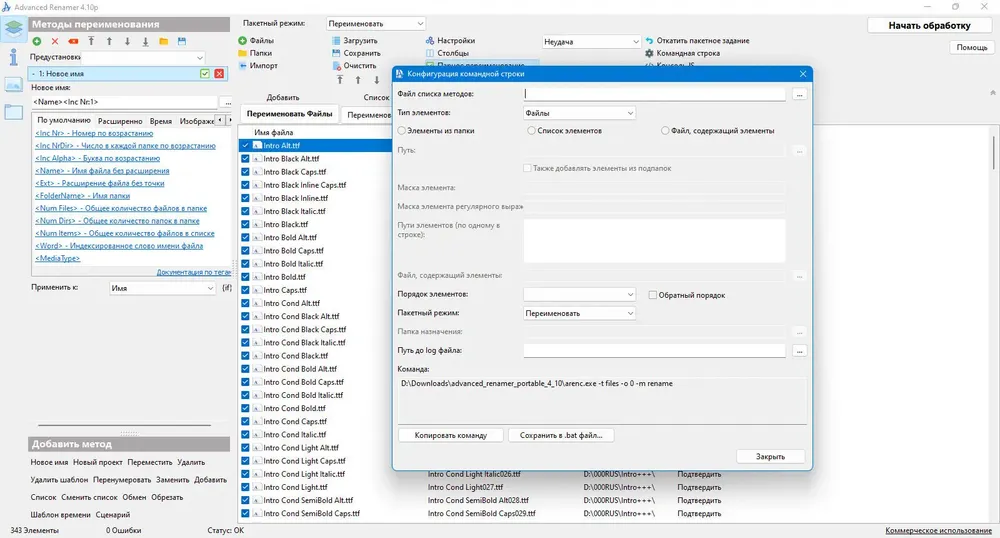Click the green add method icon
Image resolution: width=1000 pixels, height=538 pixels.
click(37, 41)
